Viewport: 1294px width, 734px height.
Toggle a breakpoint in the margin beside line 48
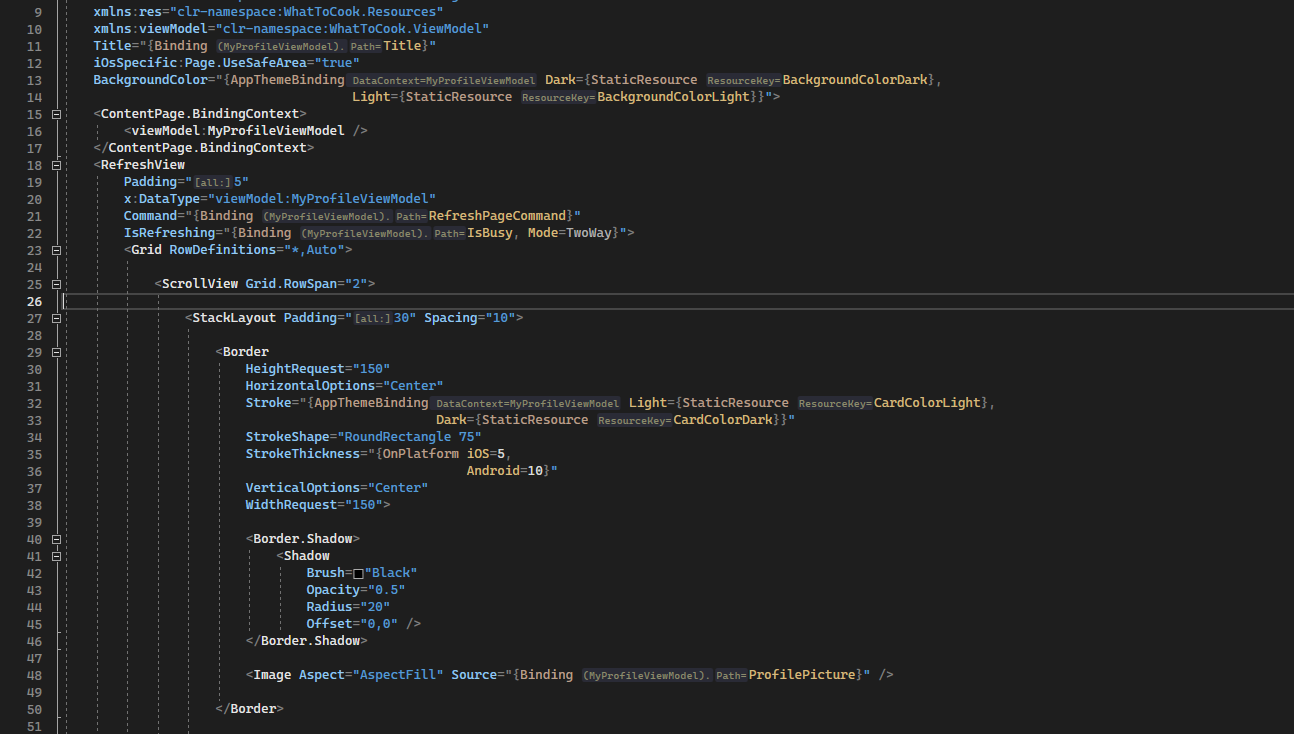pyautogui.click(x=12, y=674)
